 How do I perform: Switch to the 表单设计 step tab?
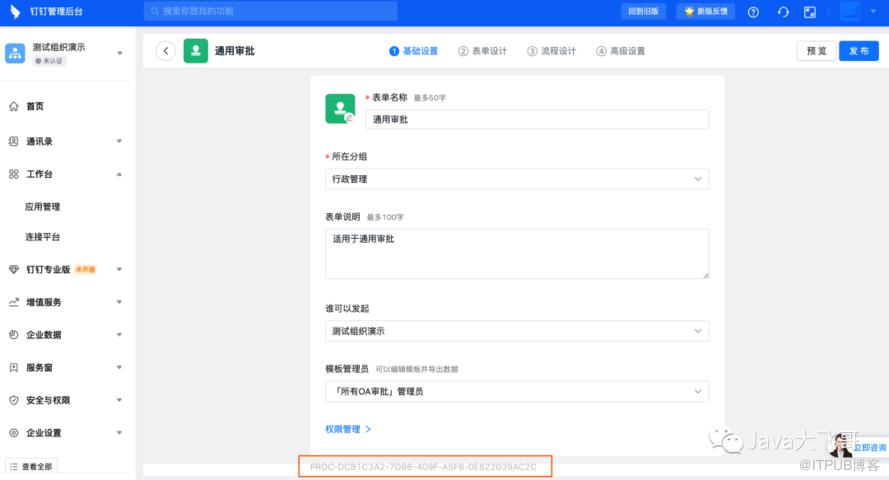[x=483, y=51]
